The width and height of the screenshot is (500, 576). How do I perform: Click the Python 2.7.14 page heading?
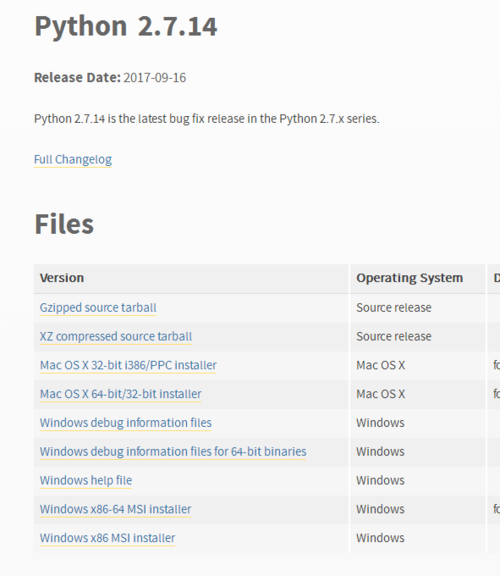click(126, 26)
